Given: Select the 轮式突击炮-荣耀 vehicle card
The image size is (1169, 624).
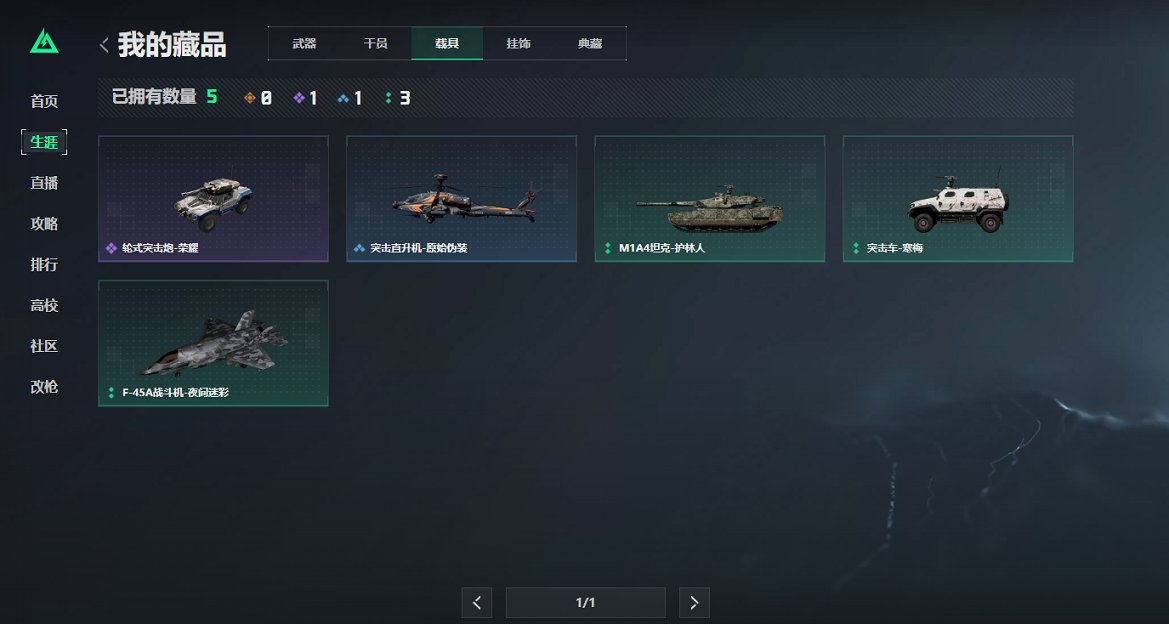Looking at the screenshot, I should point(213,199).
